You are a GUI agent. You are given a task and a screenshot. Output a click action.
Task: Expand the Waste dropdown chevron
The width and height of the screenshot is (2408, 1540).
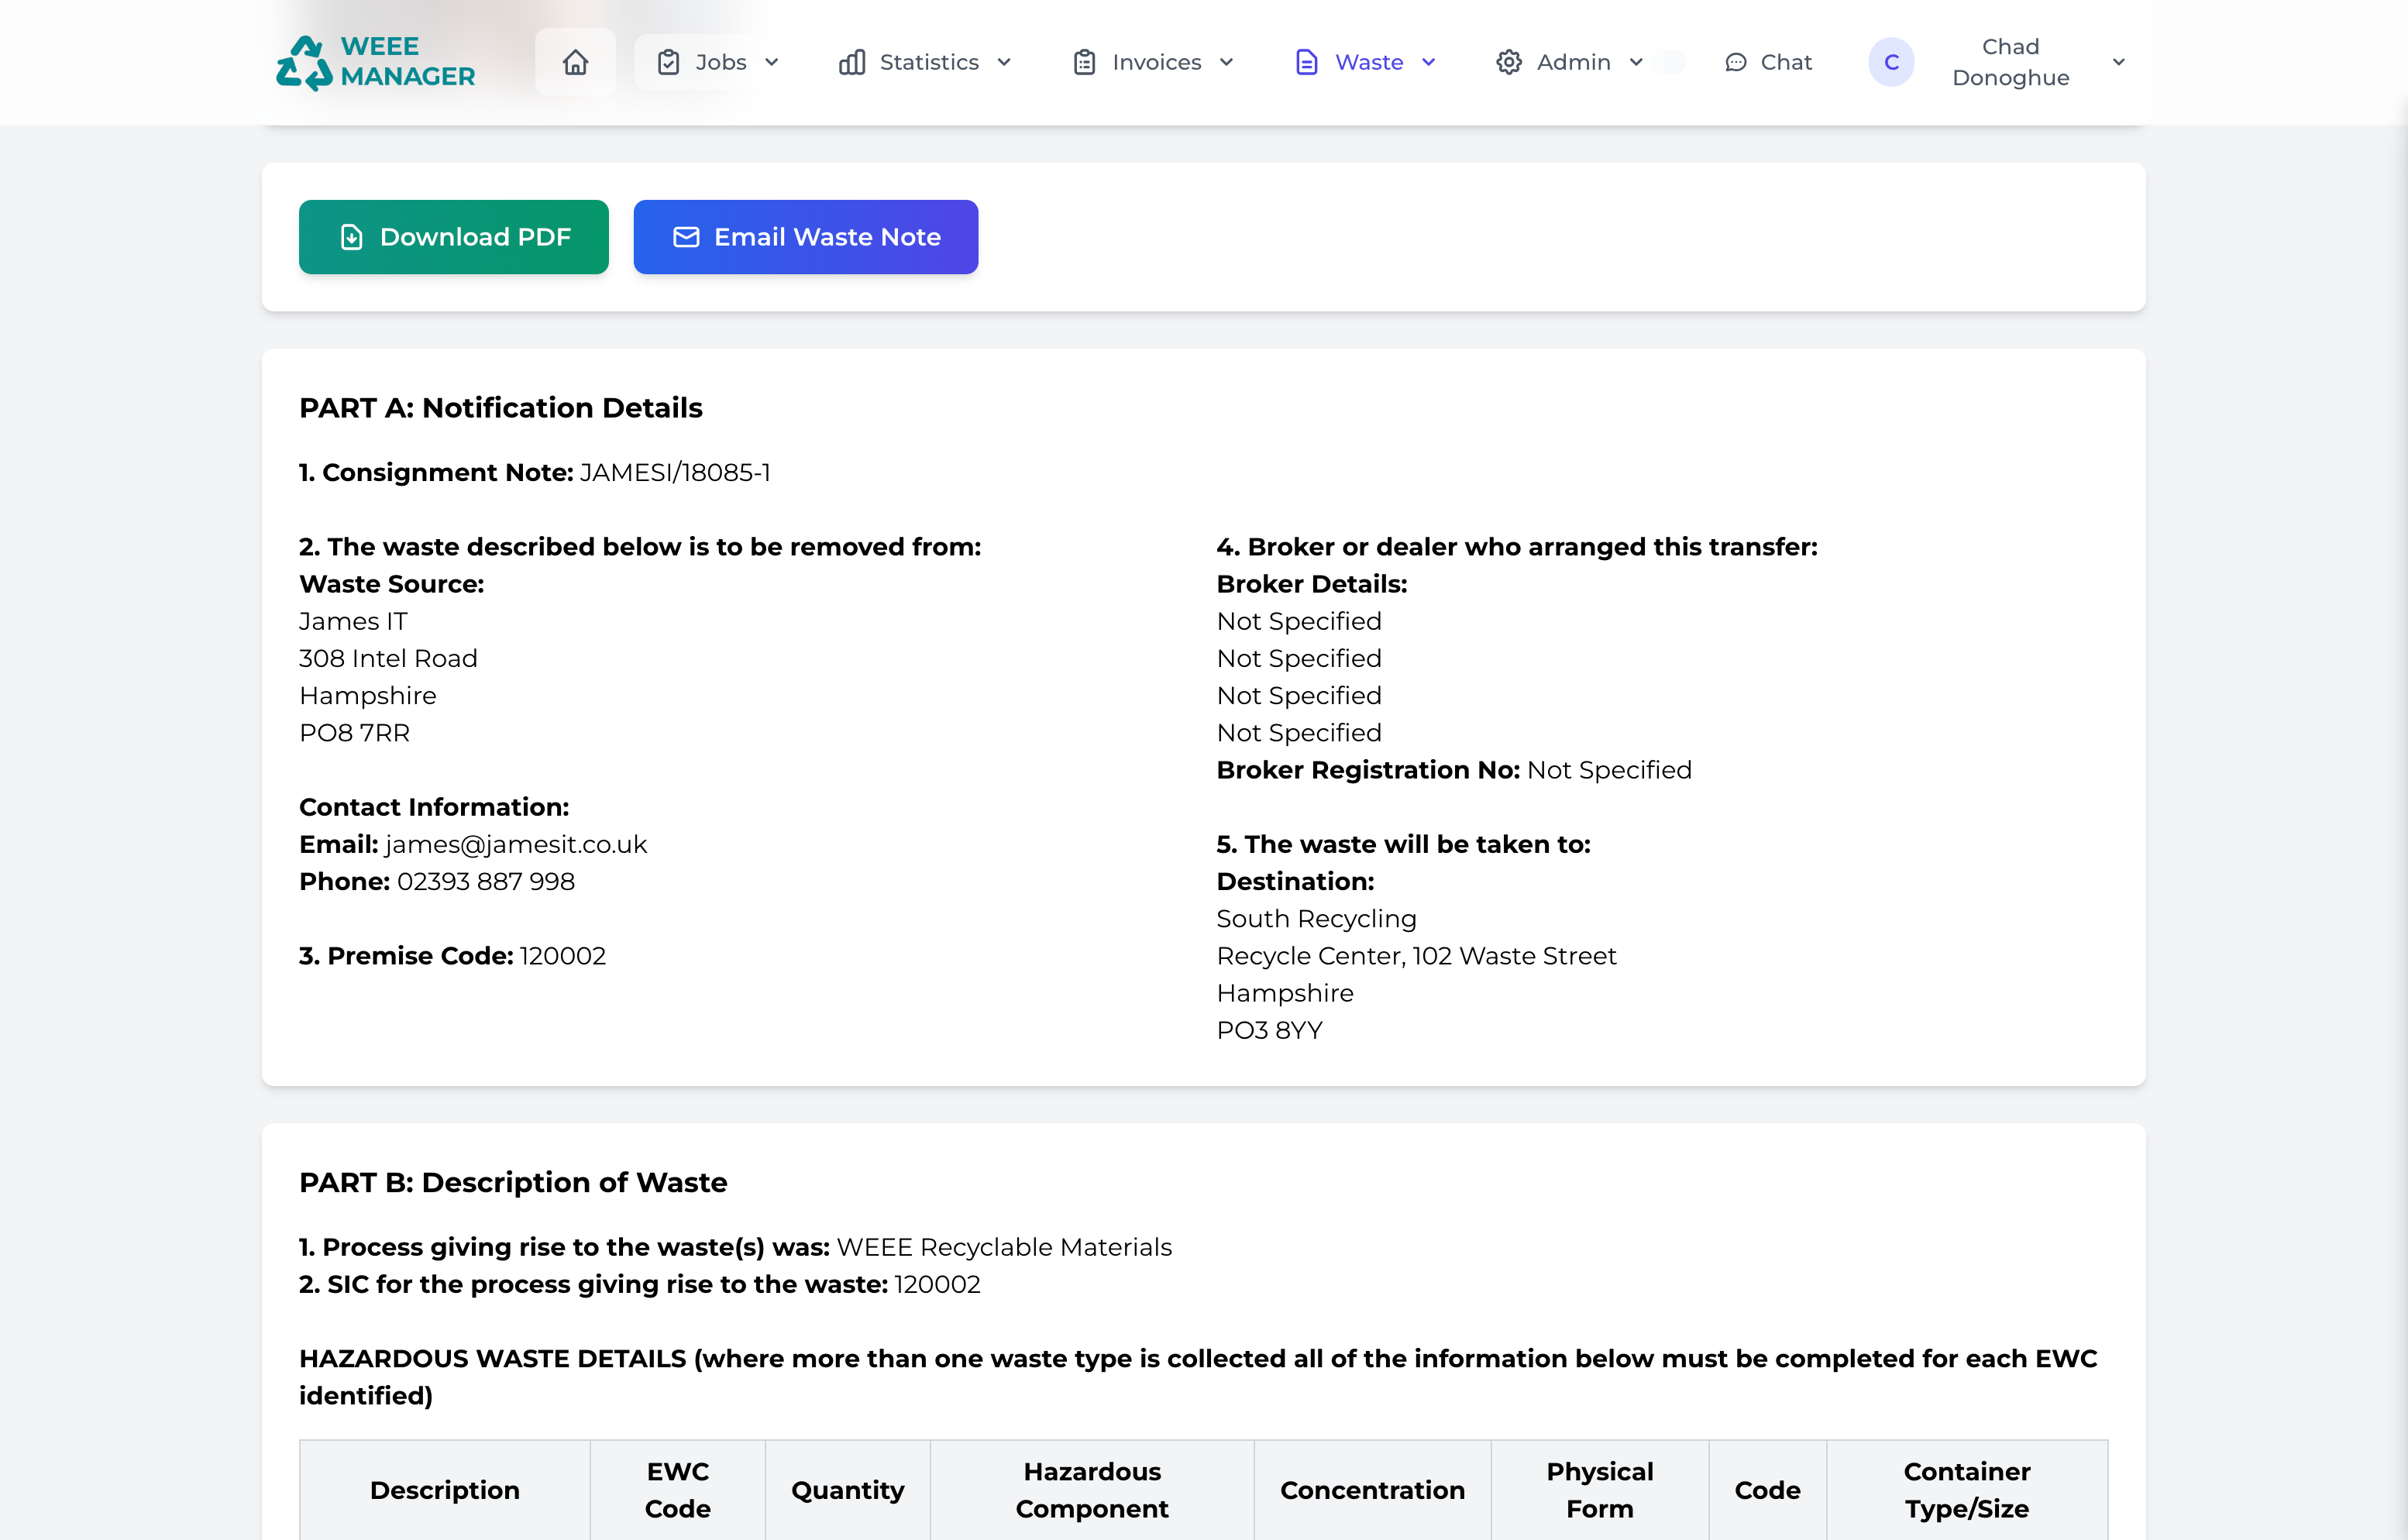pos(1429,62)
